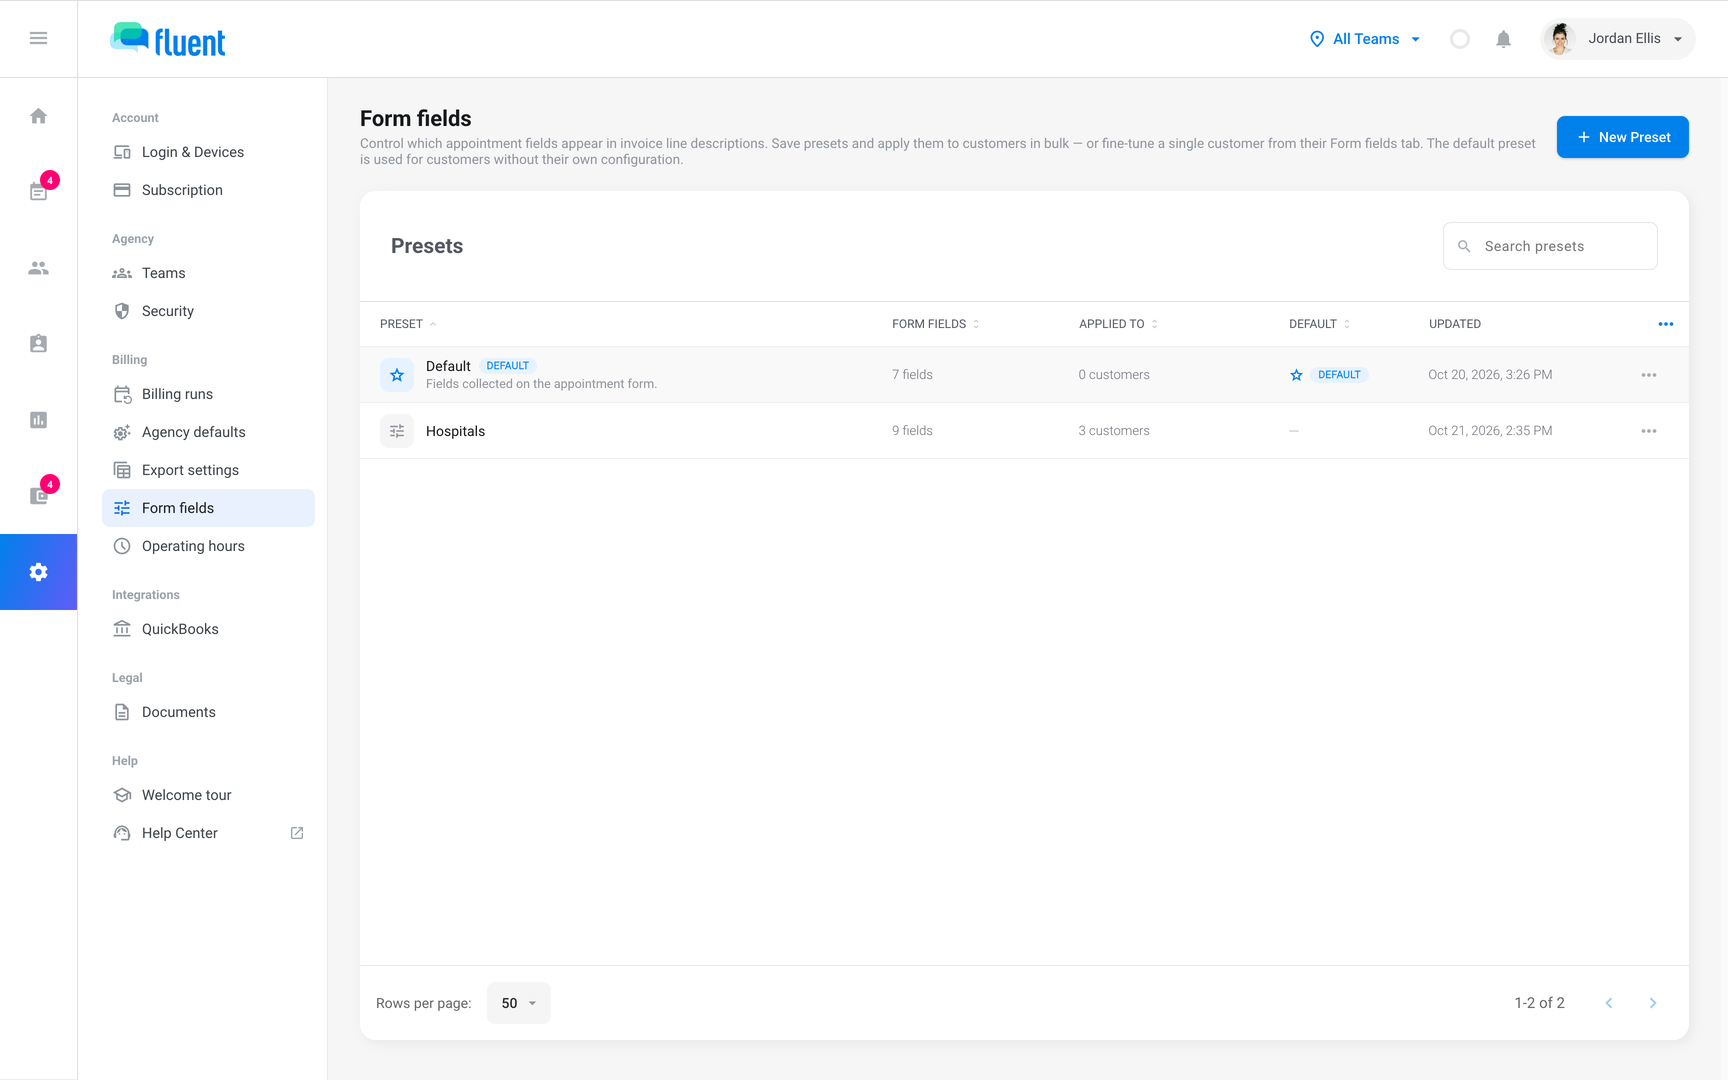
Task: Open the Jordan Ellis account menu
Action: point(1617,39)
